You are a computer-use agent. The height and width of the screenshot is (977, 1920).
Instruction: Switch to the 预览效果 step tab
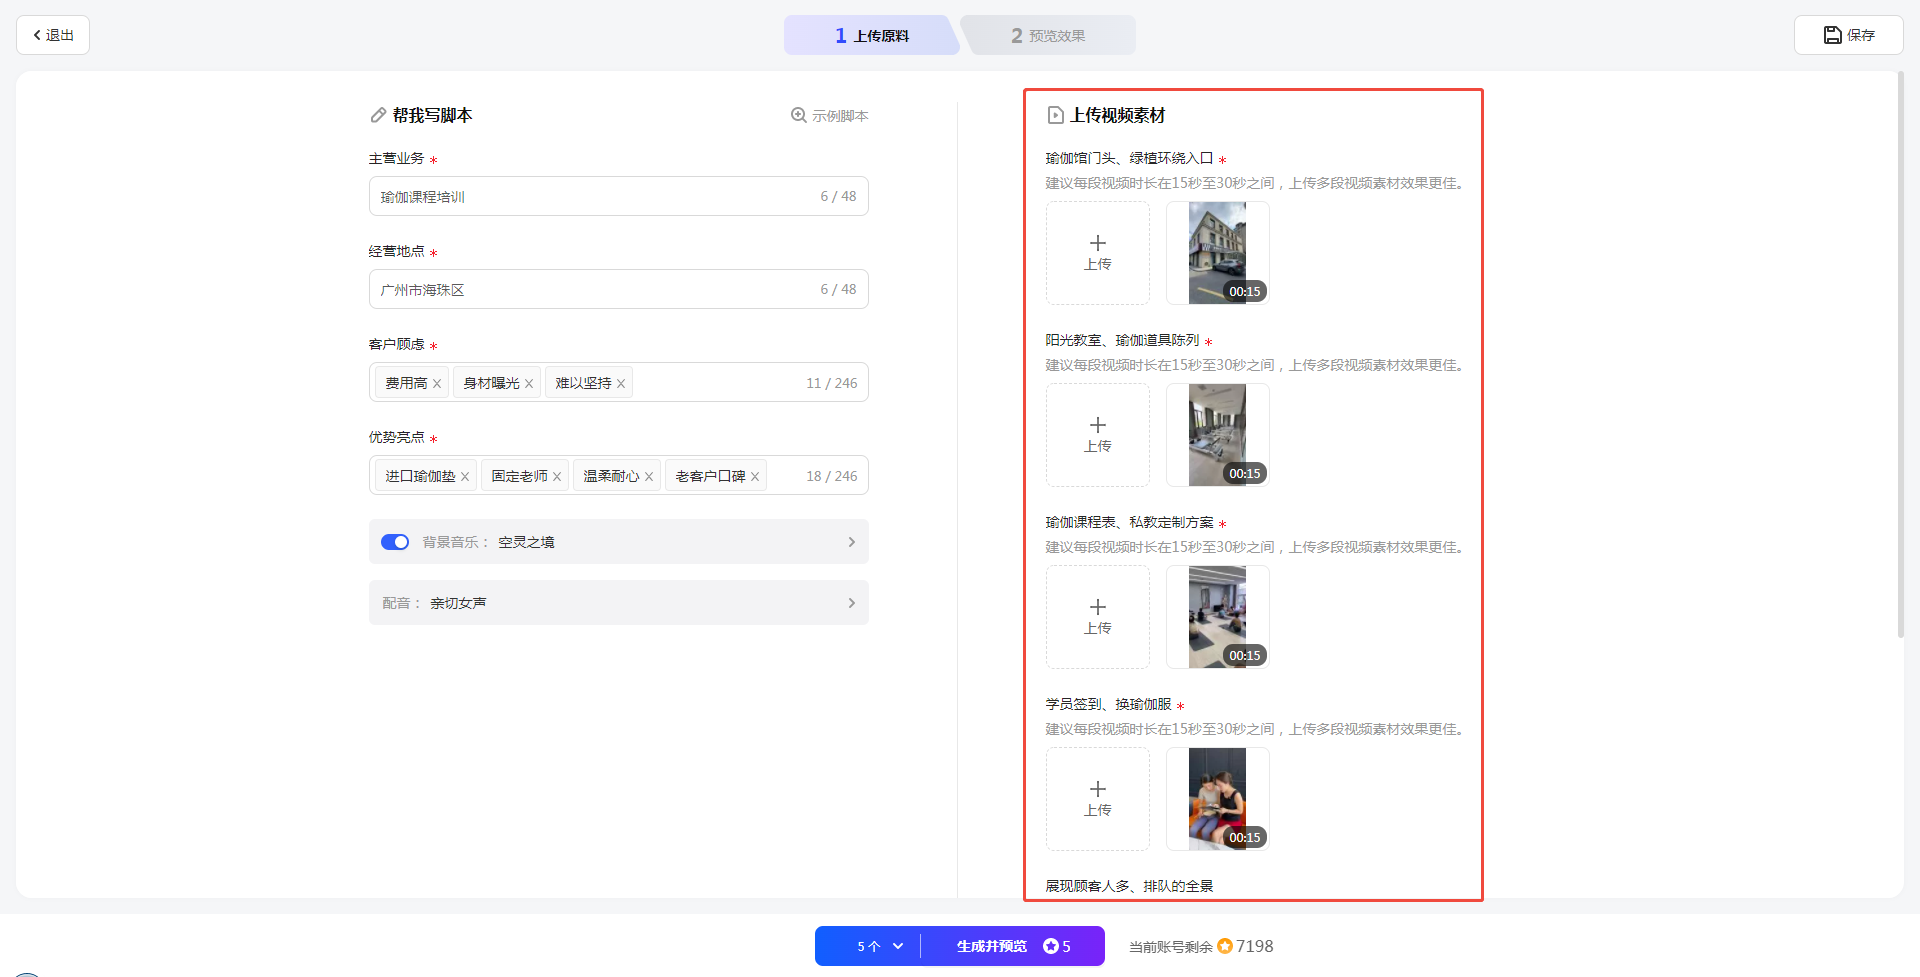tap(1047, 36)
